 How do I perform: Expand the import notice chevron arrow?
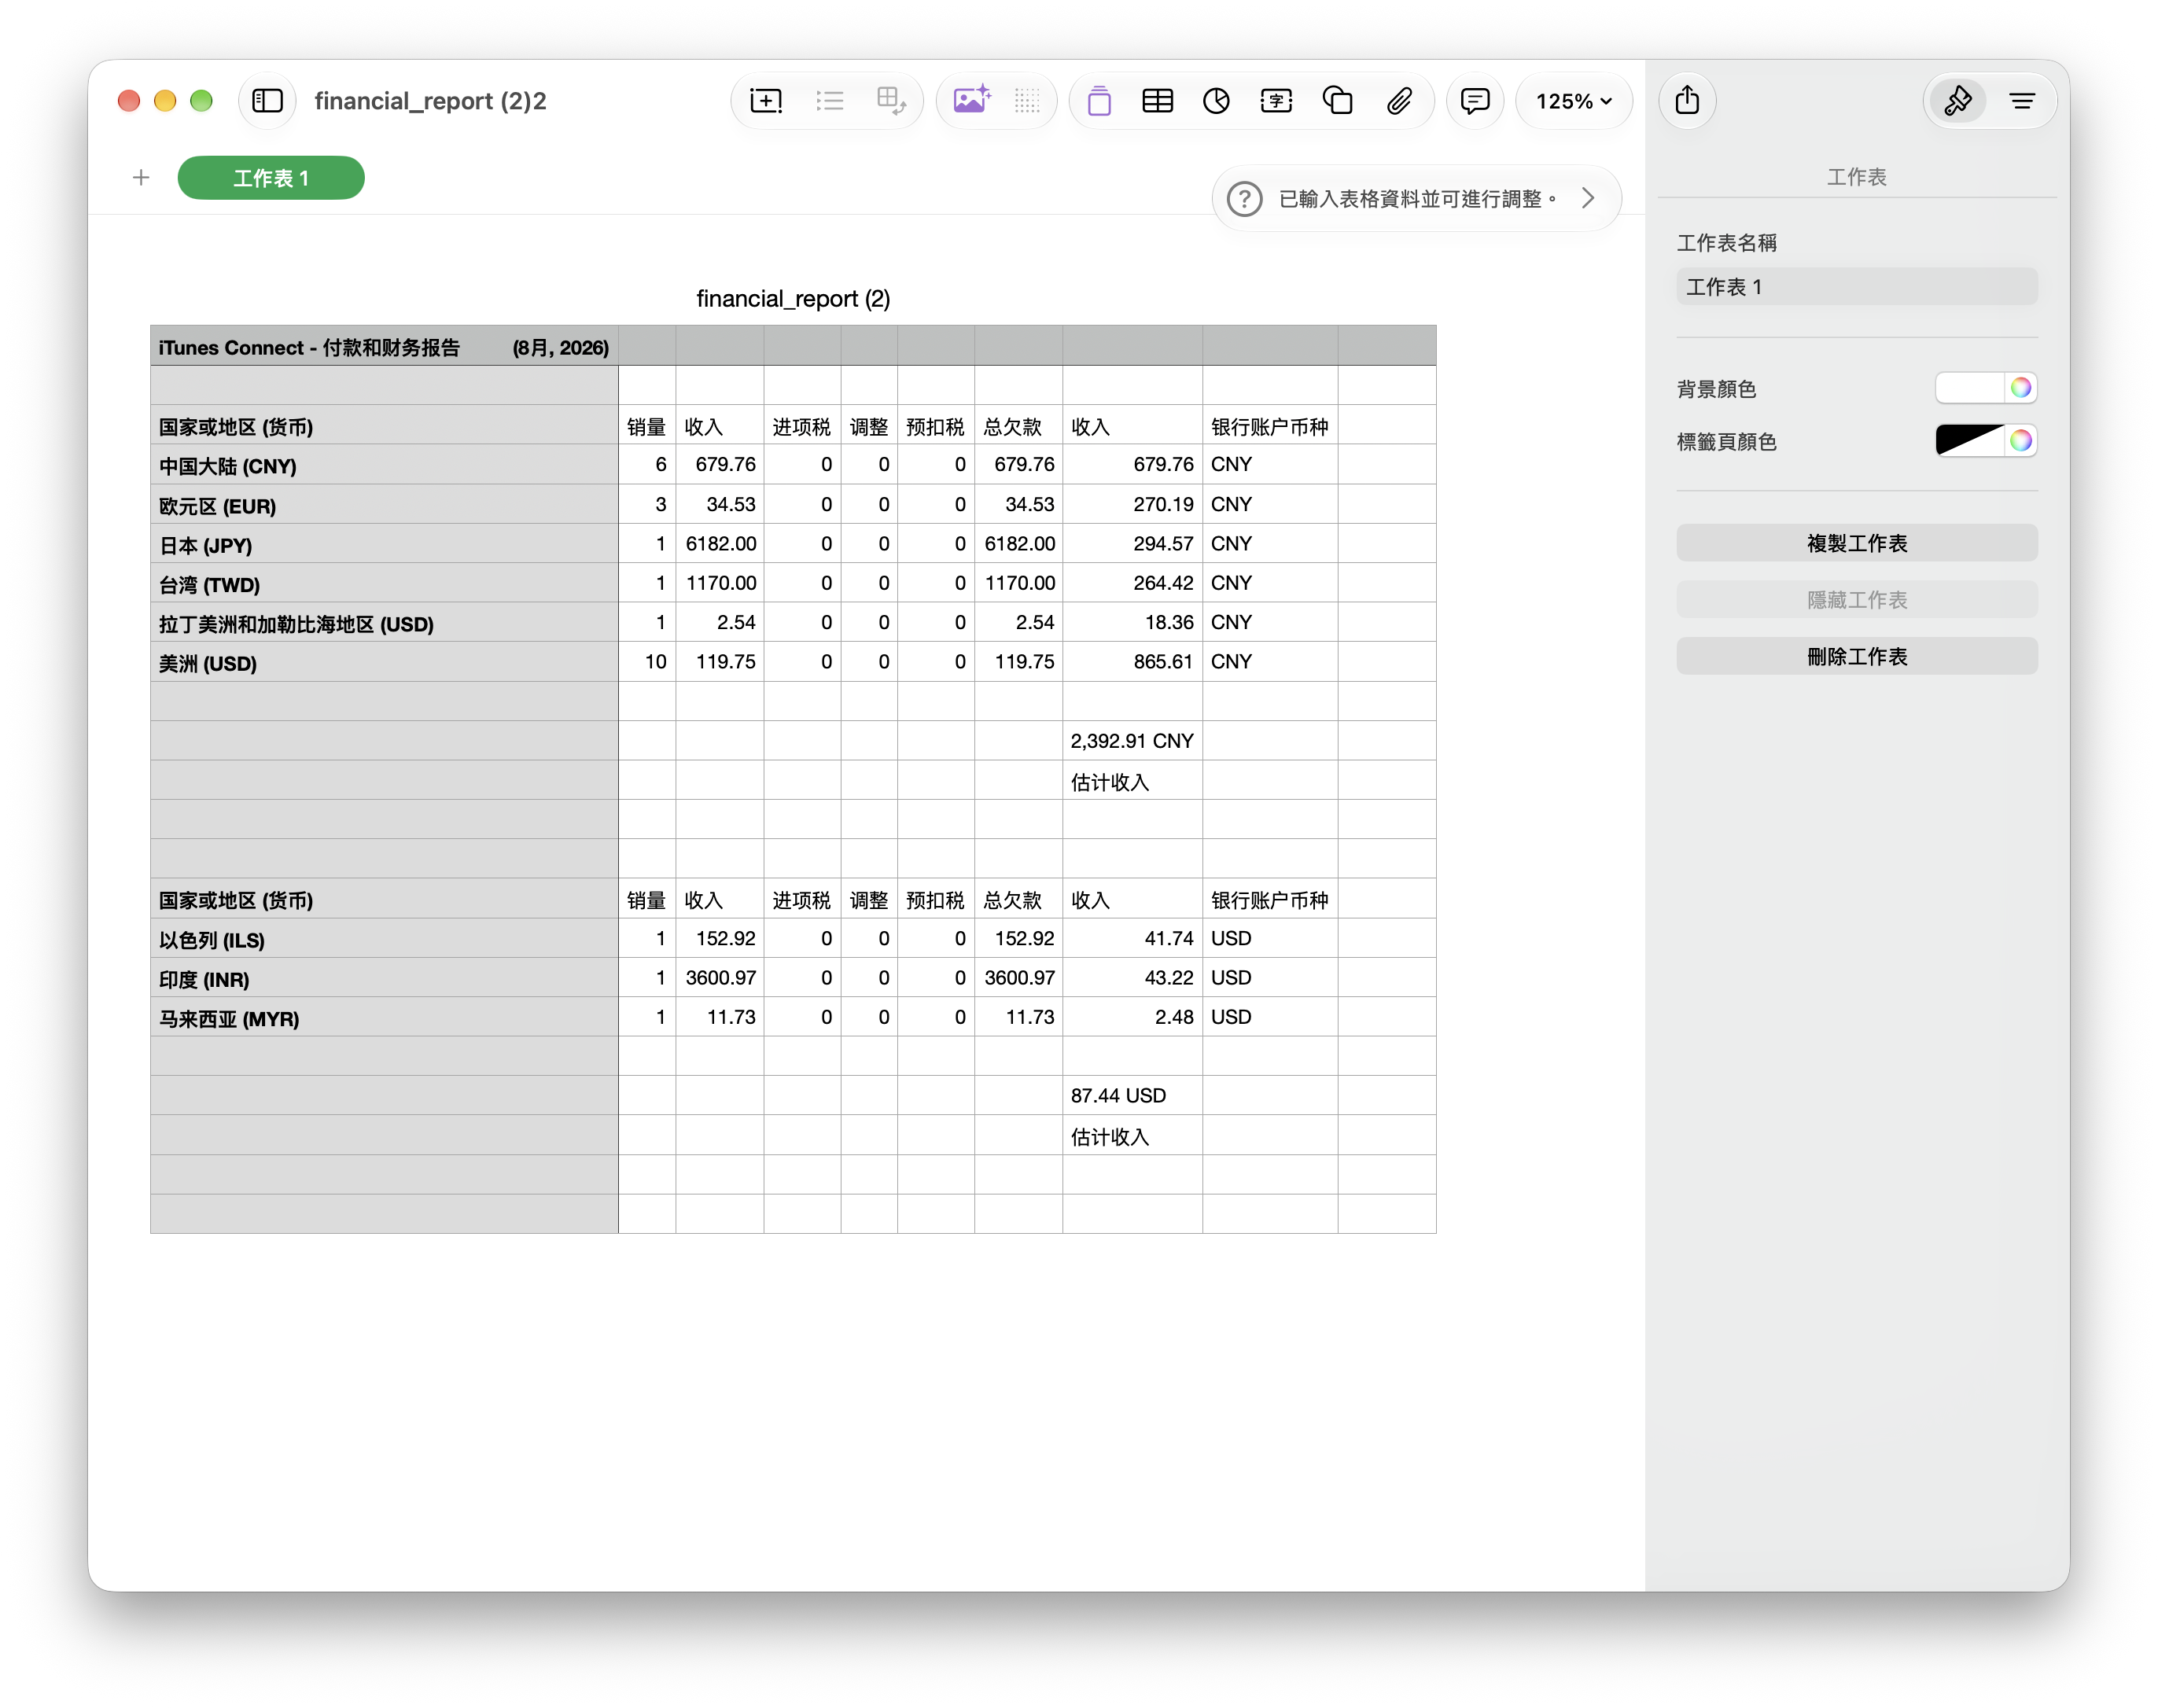1588,198
